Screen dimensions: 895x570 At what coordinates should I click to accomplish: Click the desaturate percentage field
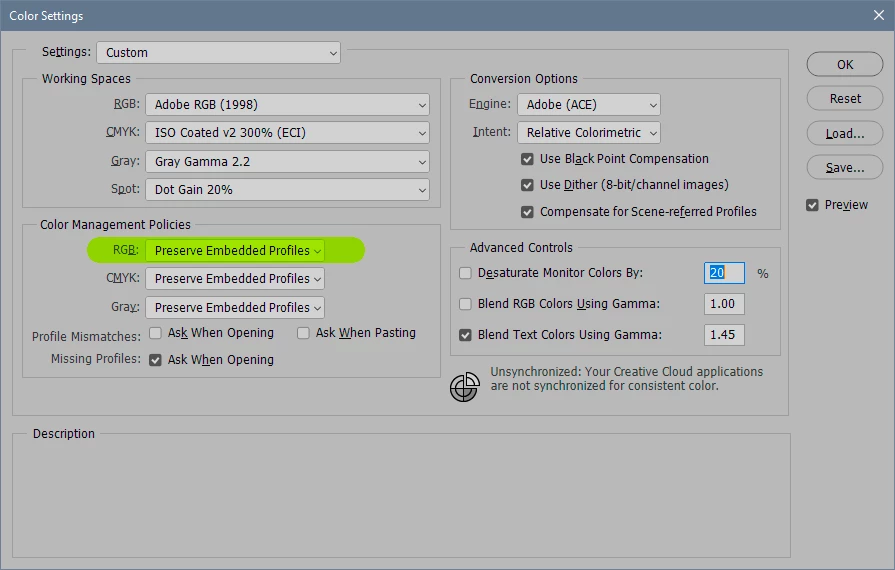point(724,273)
